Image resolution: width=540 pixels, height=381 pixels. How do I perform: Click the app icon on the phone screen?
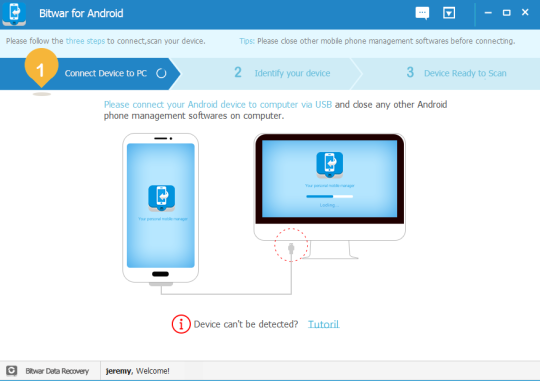162,198
